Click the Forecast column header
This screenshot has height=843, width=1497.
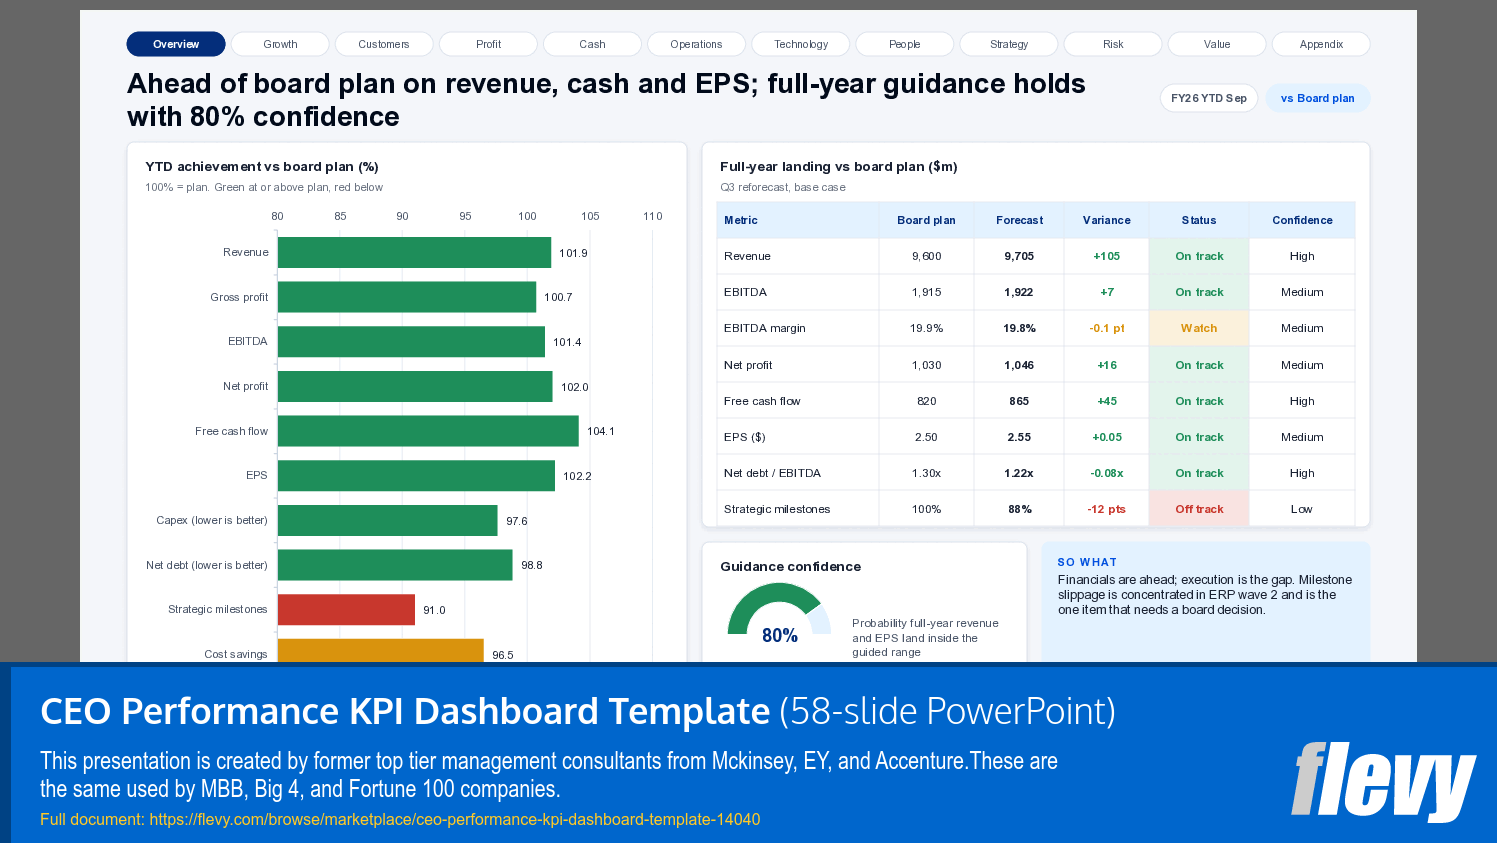[x=1019, y=220]
